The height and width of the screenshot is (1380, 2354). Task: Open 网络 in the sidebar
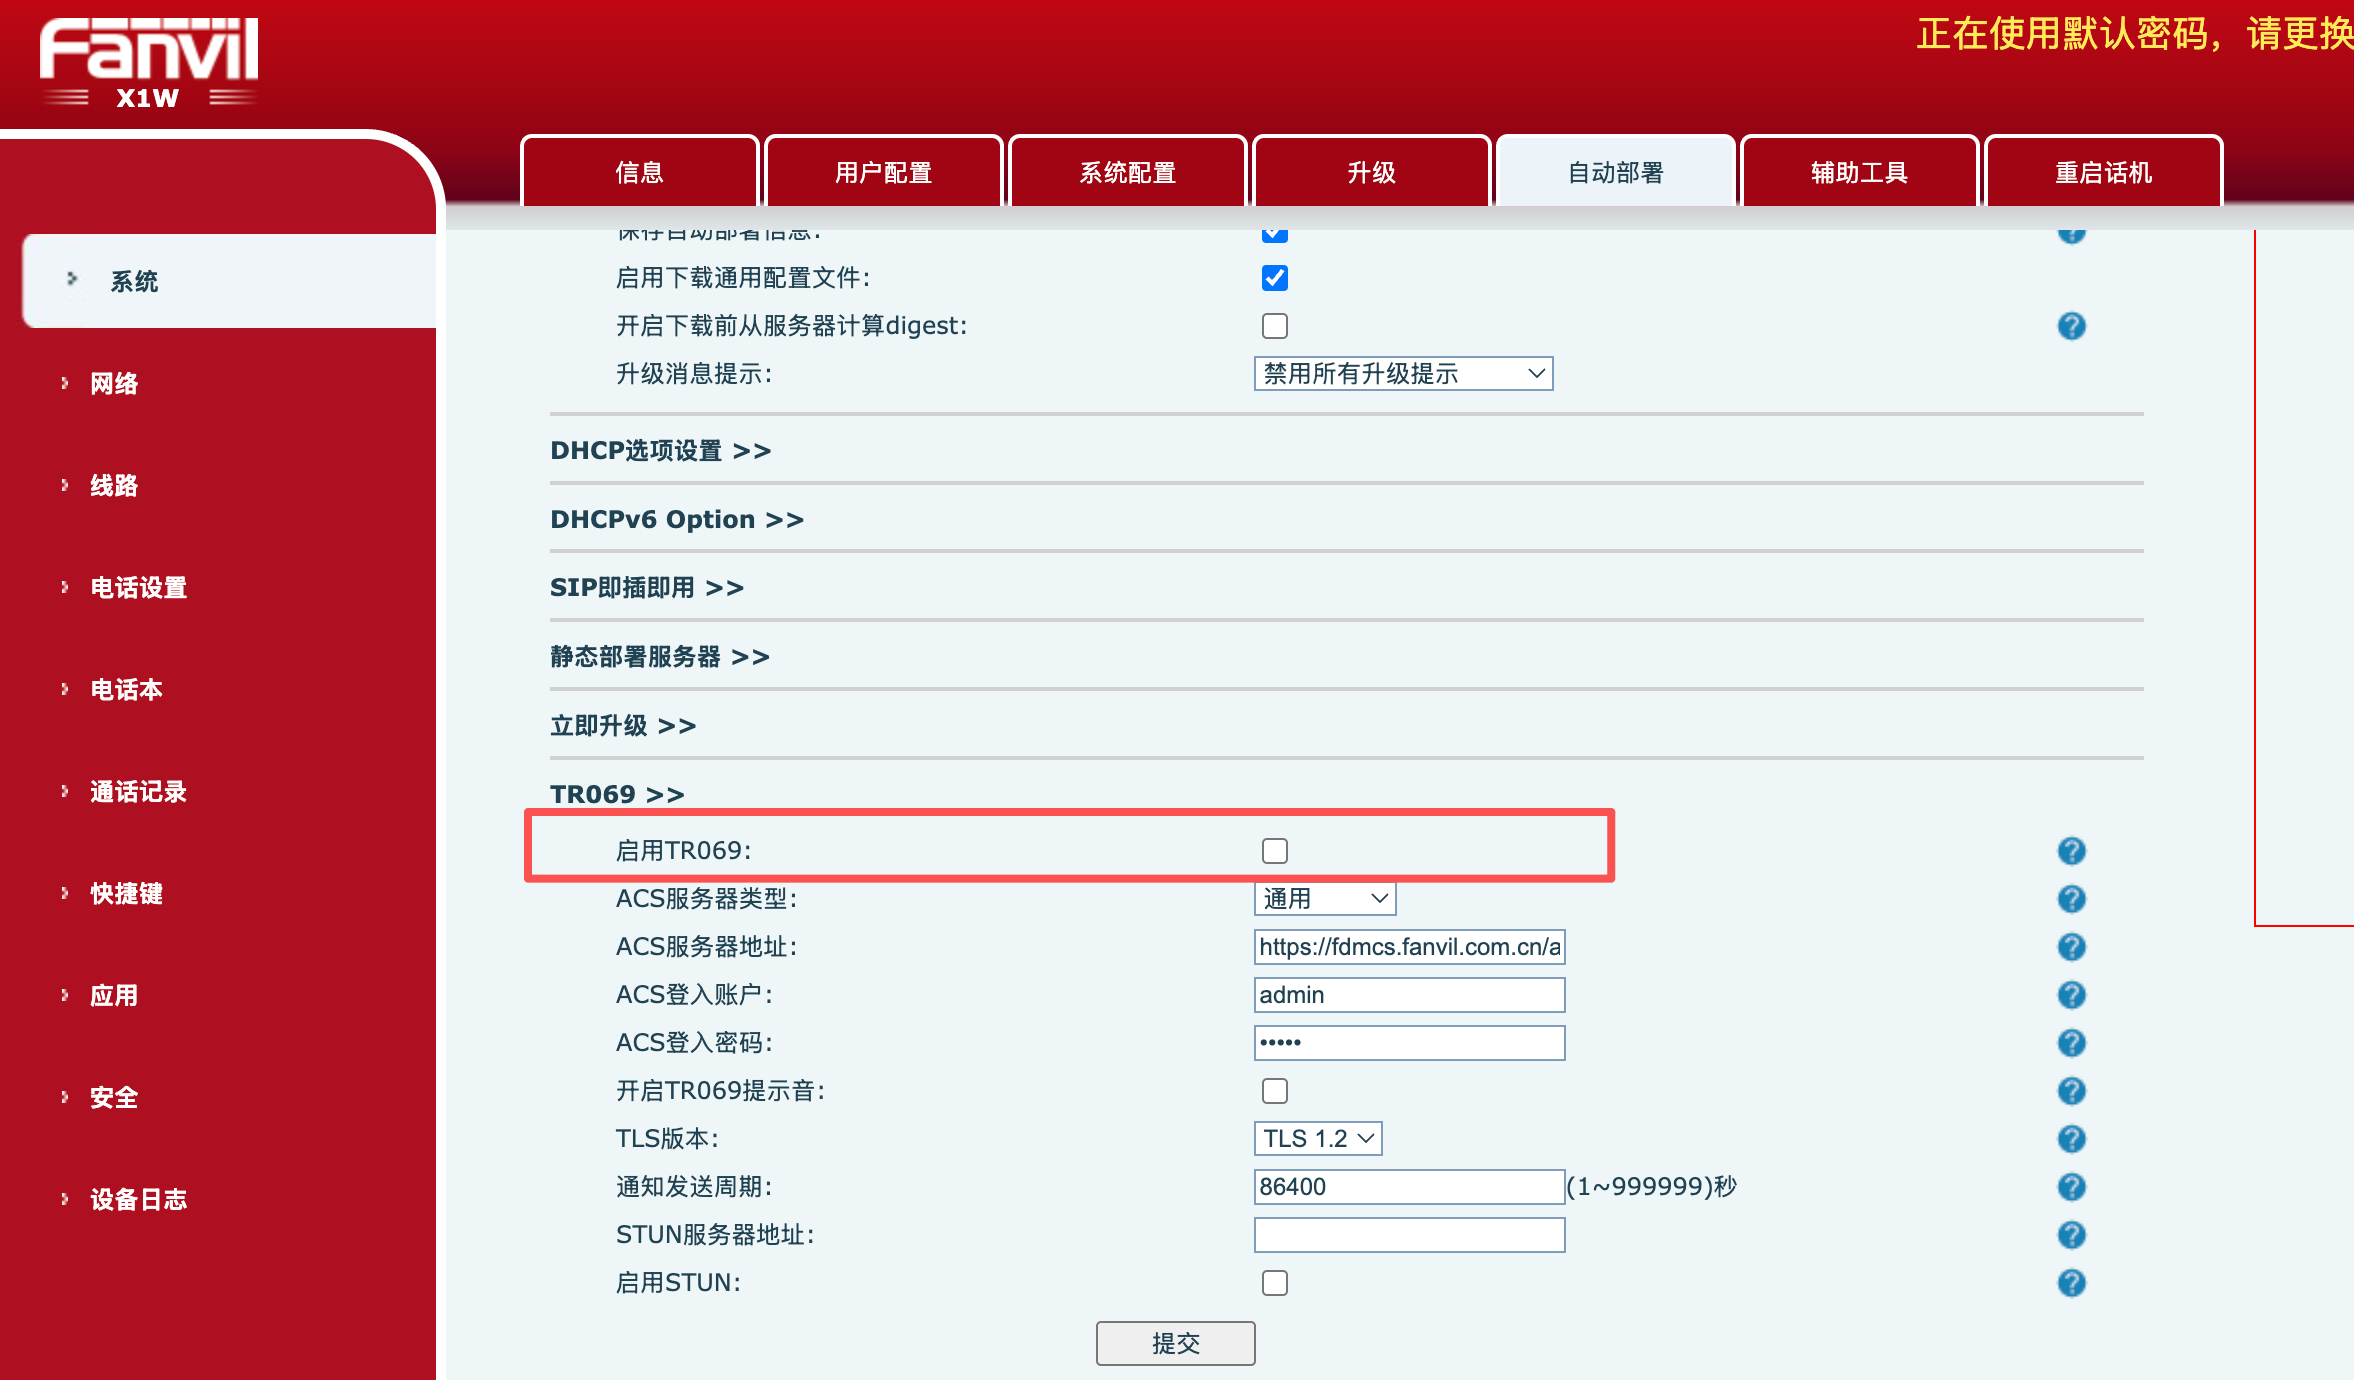(x=114, y=384)
